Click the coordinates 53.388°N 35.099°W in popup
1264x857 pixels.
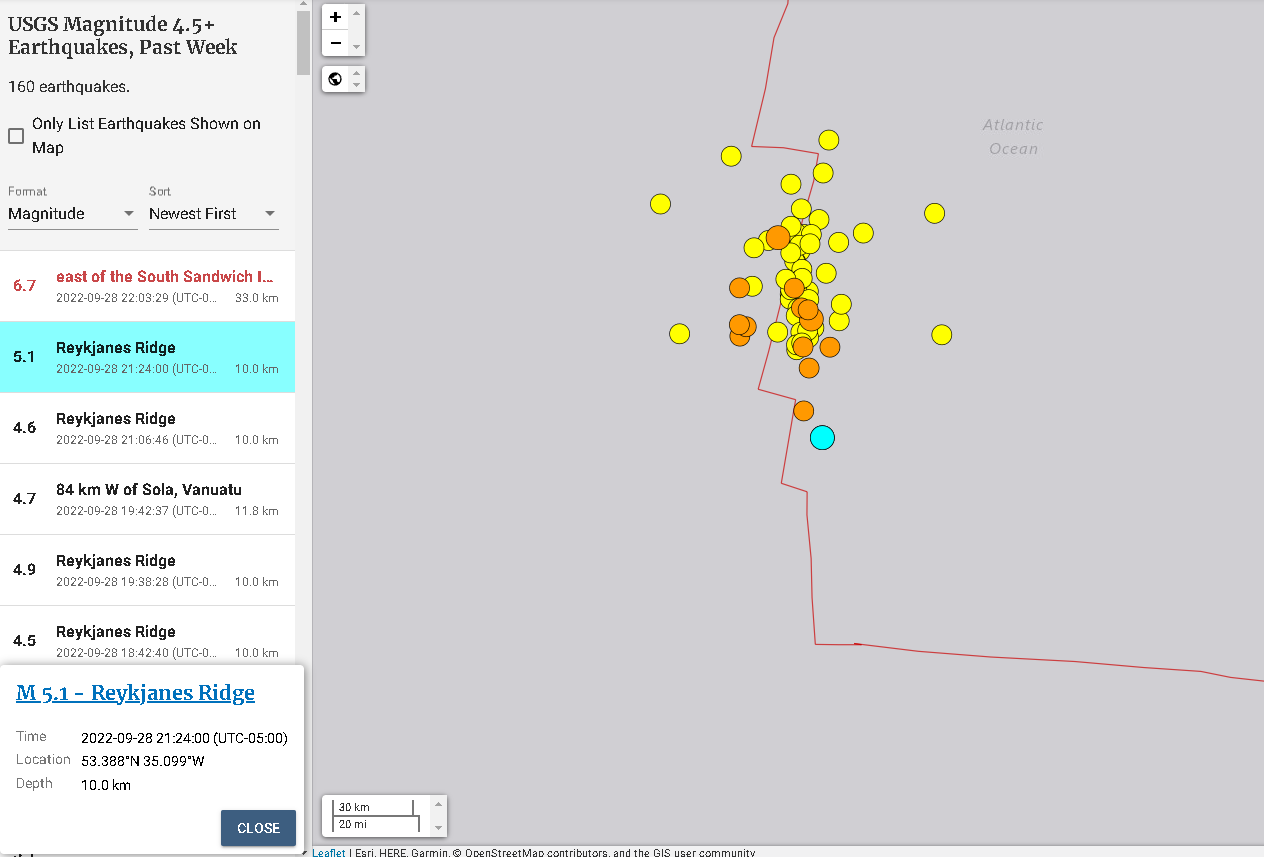pyautogui.click(x=143, y=761)
